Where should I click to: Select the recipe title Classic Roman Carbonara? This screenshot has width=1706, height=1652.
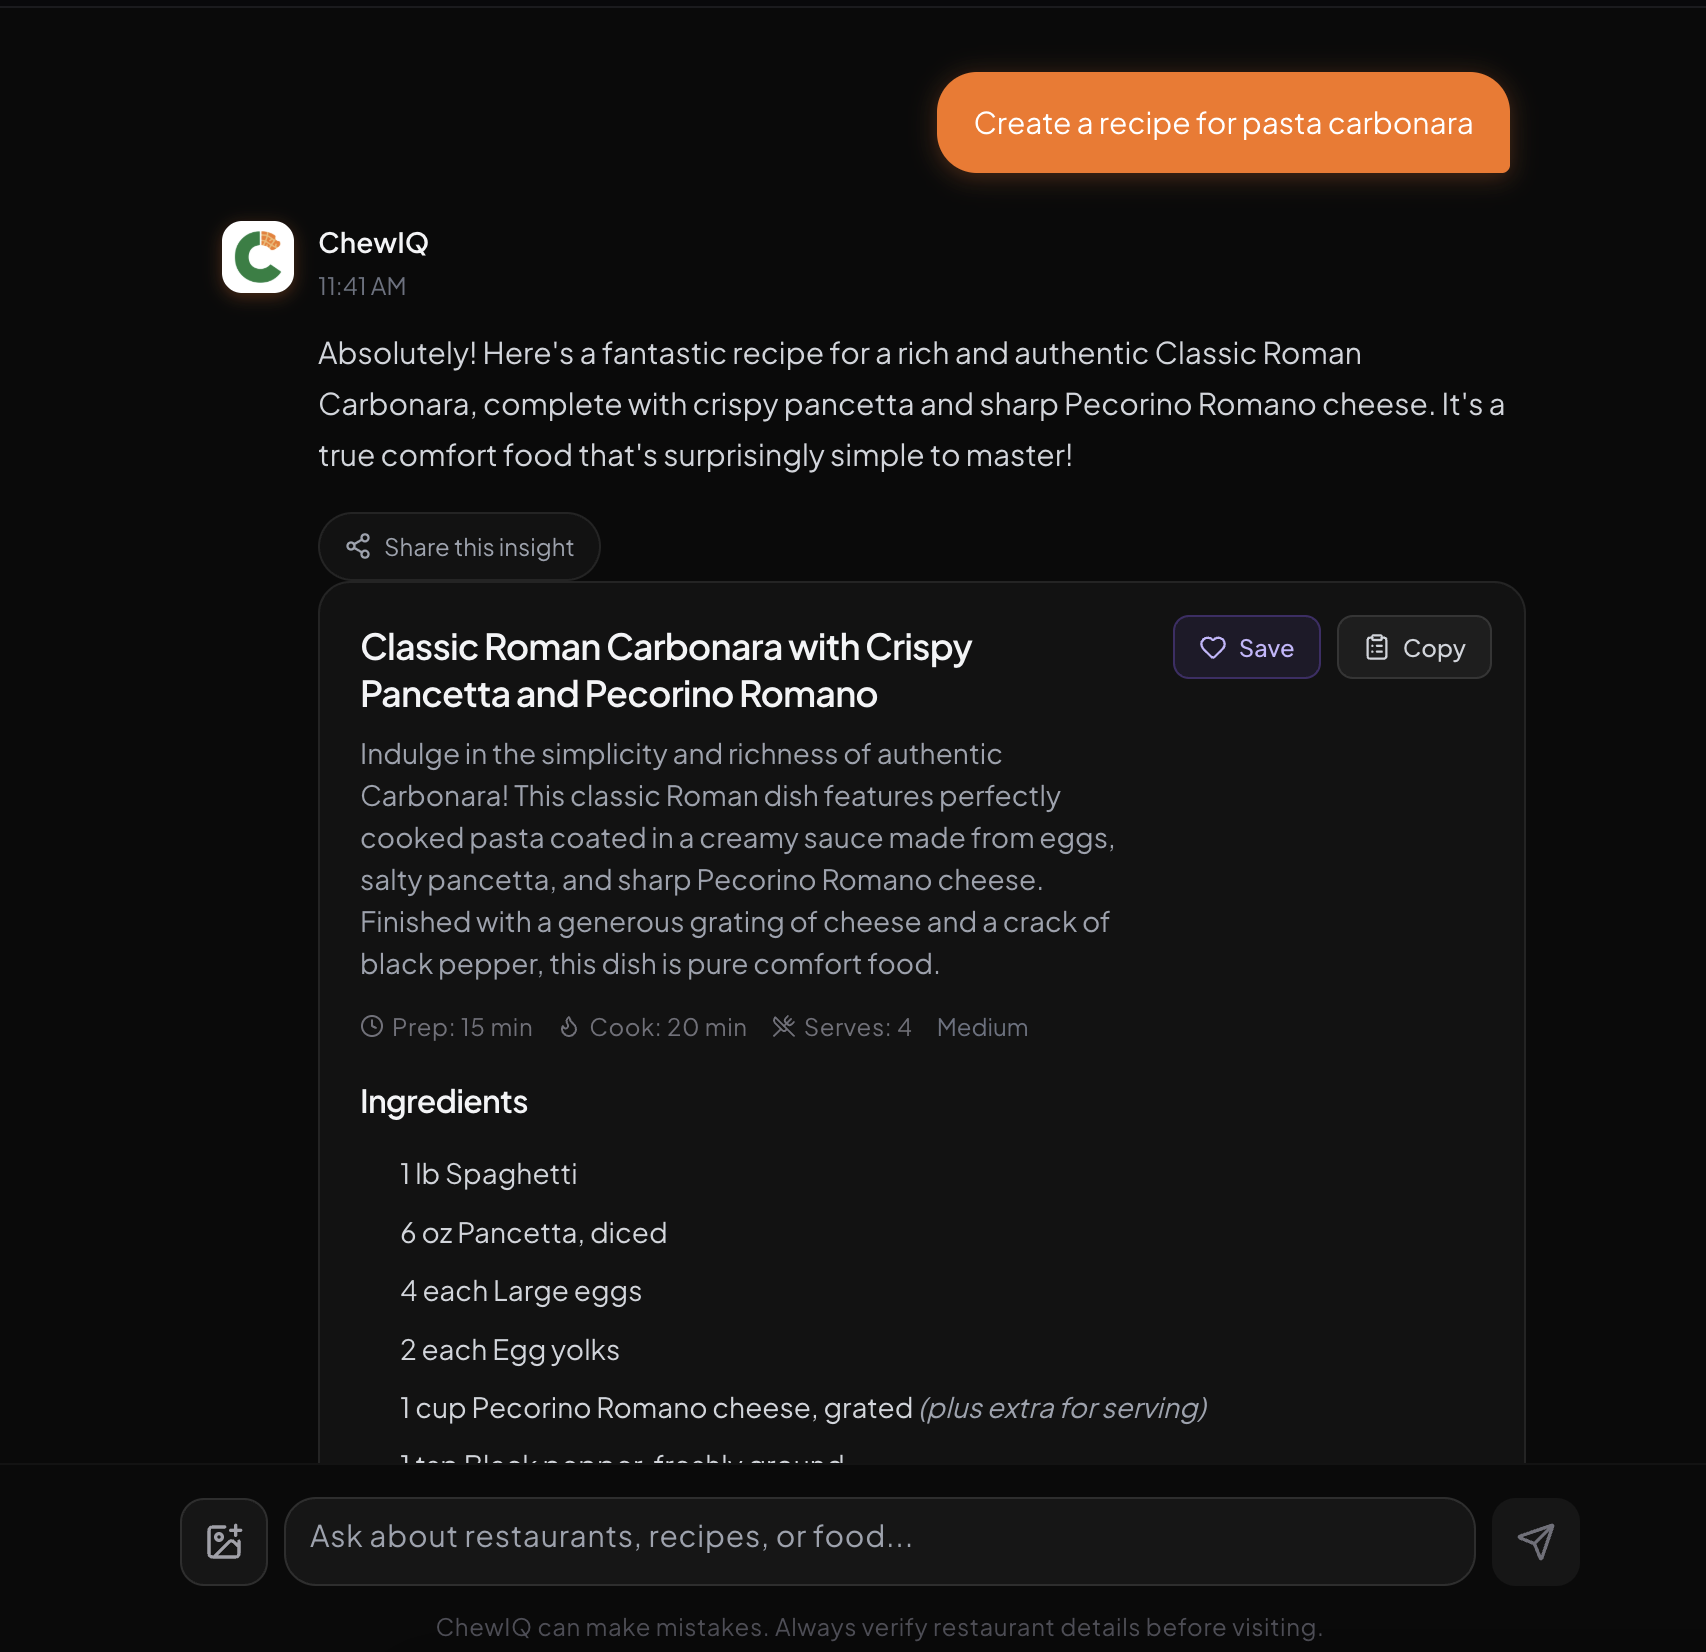[666, 670]
